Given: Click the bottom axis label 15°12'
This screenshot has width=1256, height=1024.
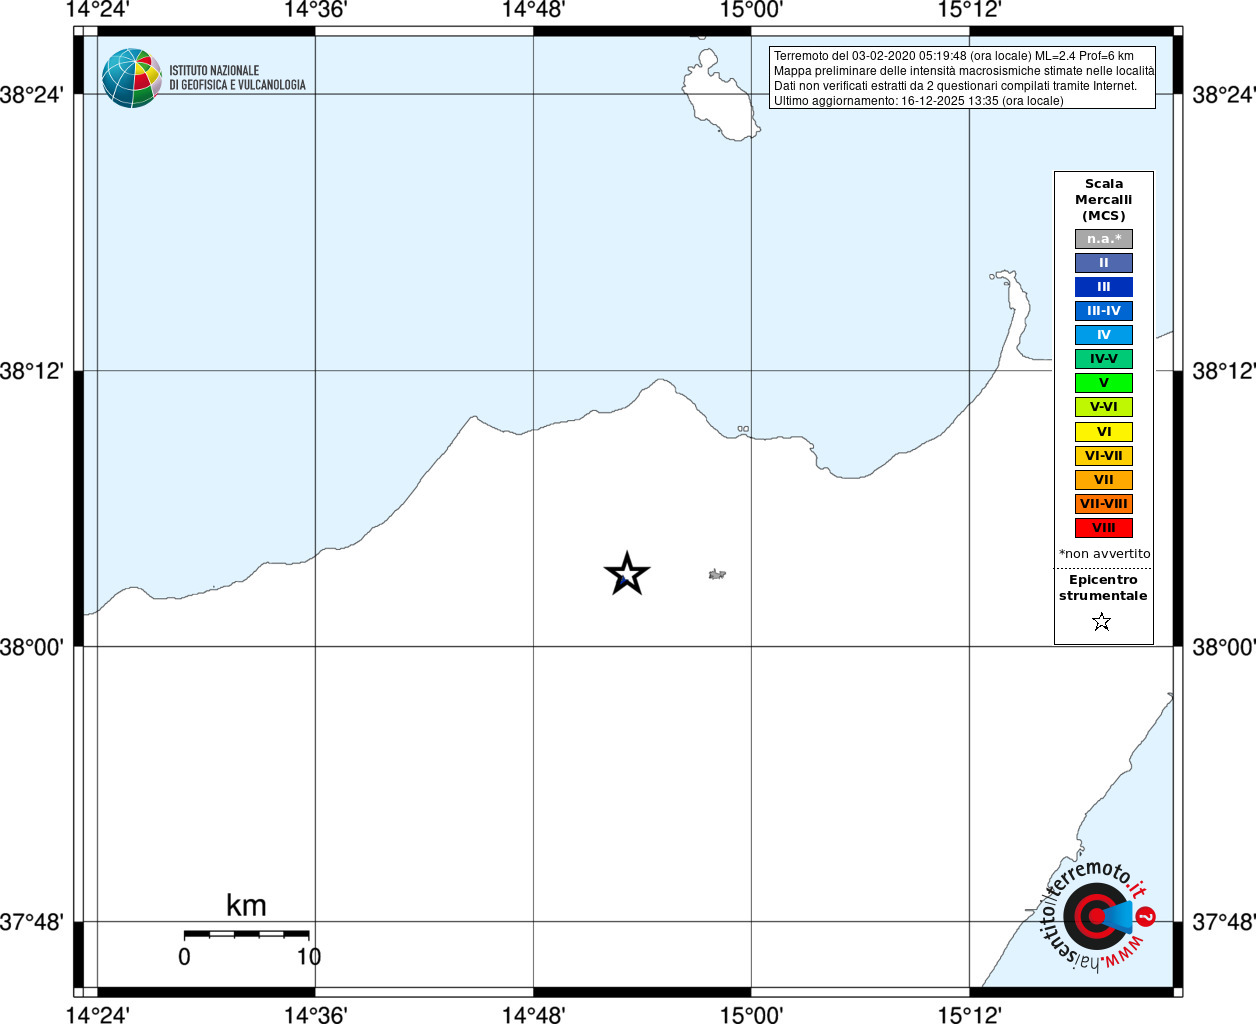Looking at the screenshot, I should coord(969,1015).
